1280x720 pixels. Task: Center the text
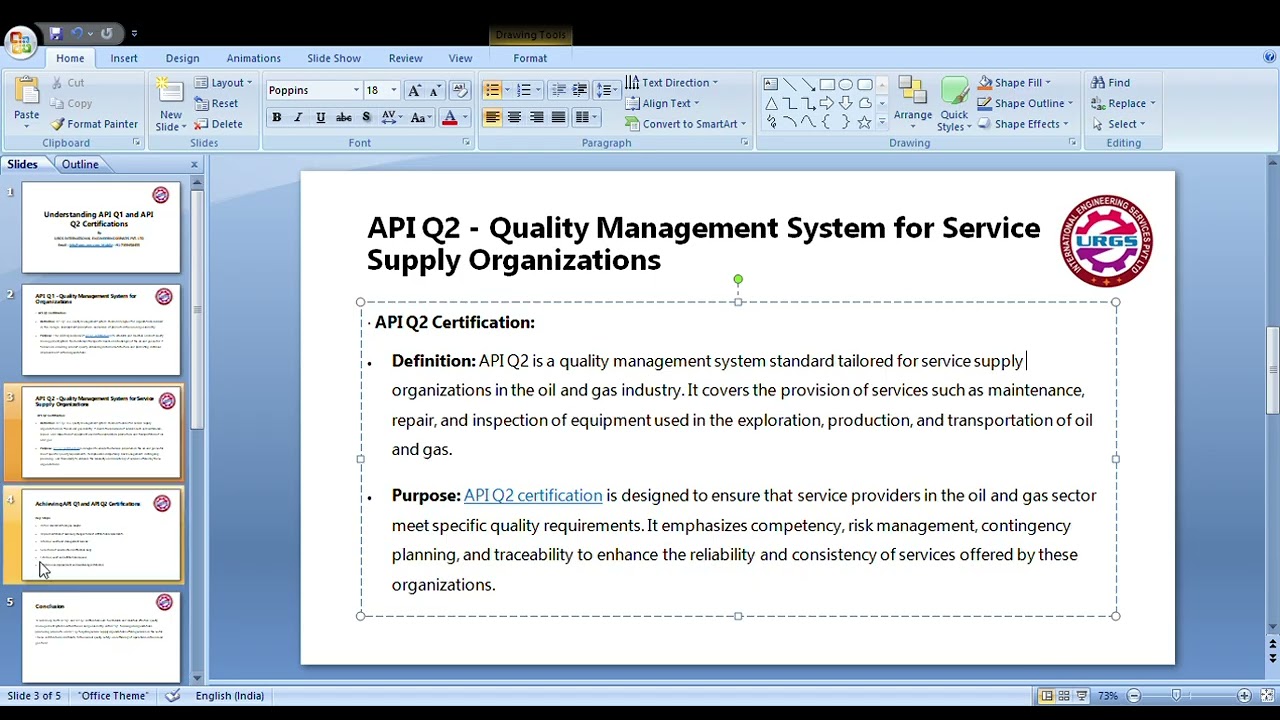[514, 118]
